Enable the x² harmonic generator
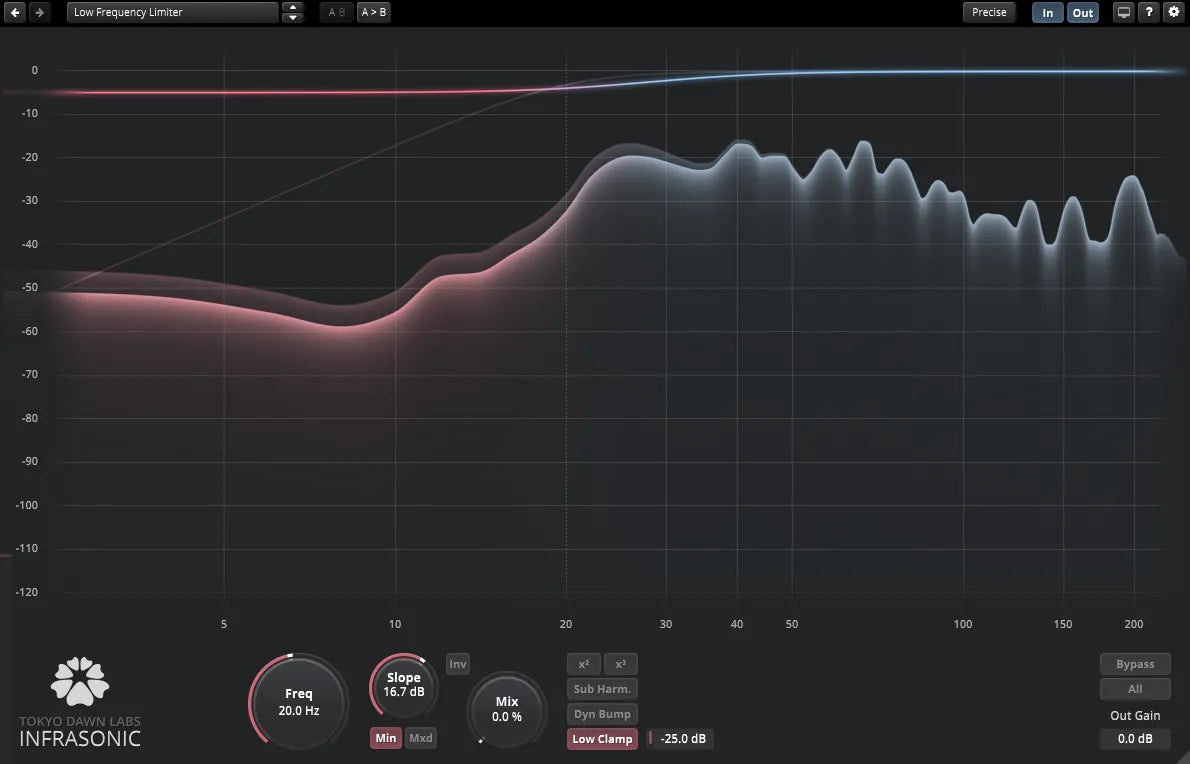This screenshot has width=1190, height=764. (x=583, y=663)
